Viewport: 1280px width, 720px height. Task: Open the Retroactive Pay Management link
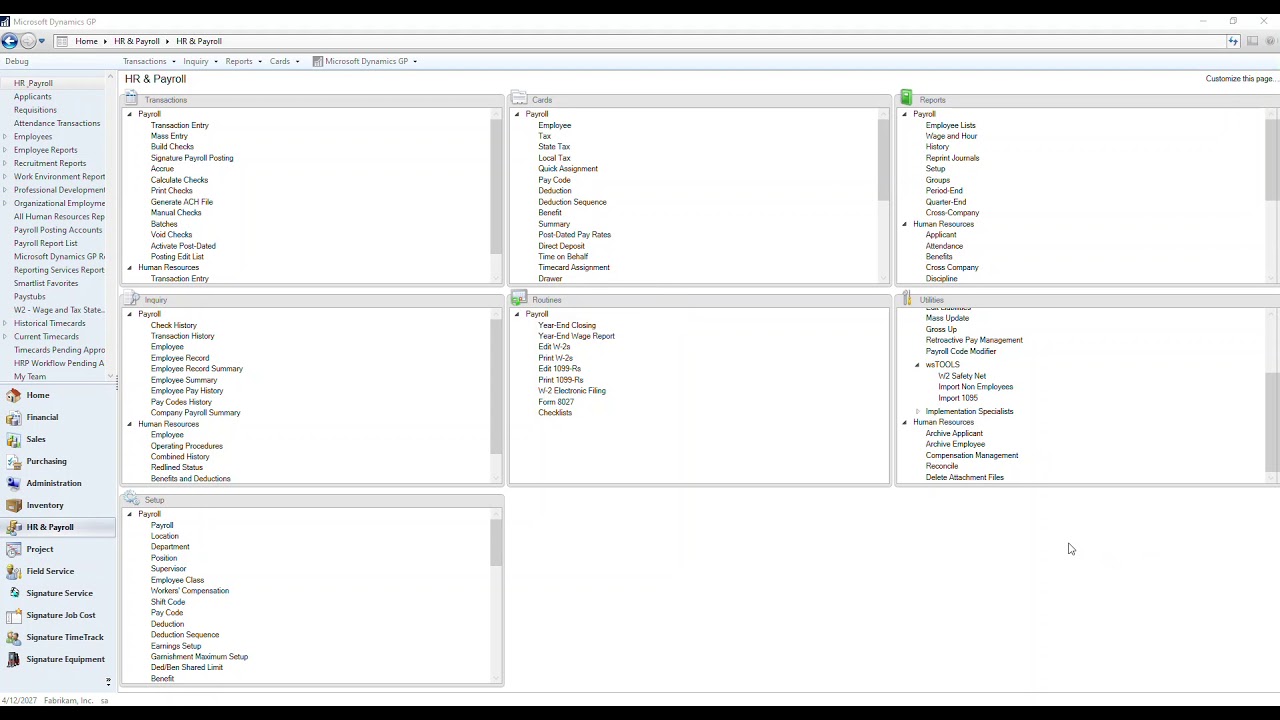974,340
